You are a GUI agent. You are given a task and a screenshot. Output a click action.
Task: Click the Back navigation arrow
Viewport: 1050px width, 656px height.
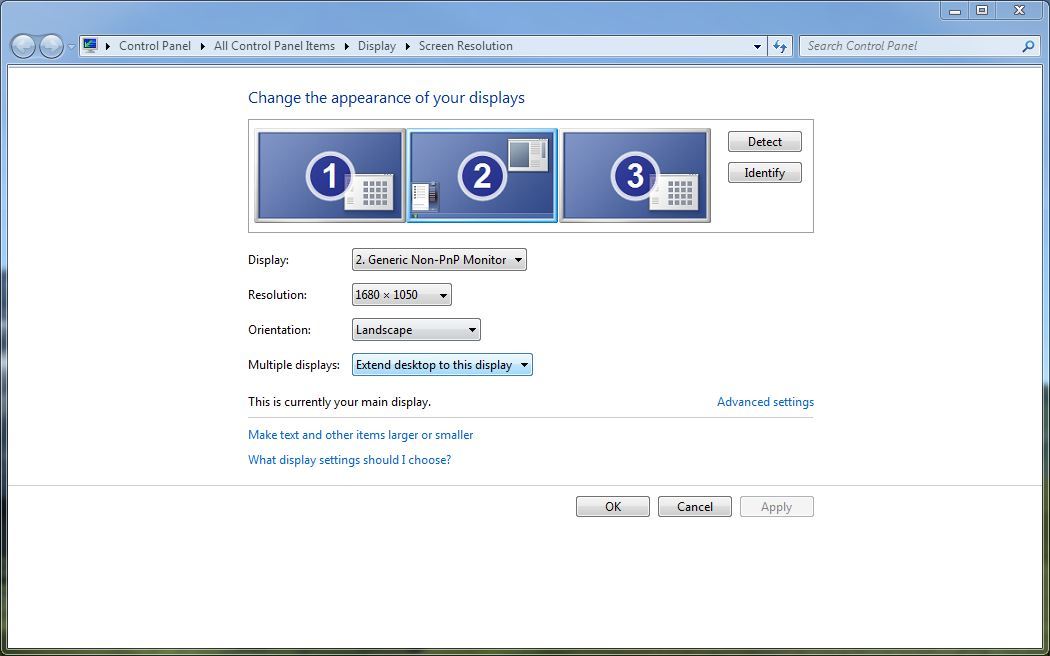click(23, 46)
